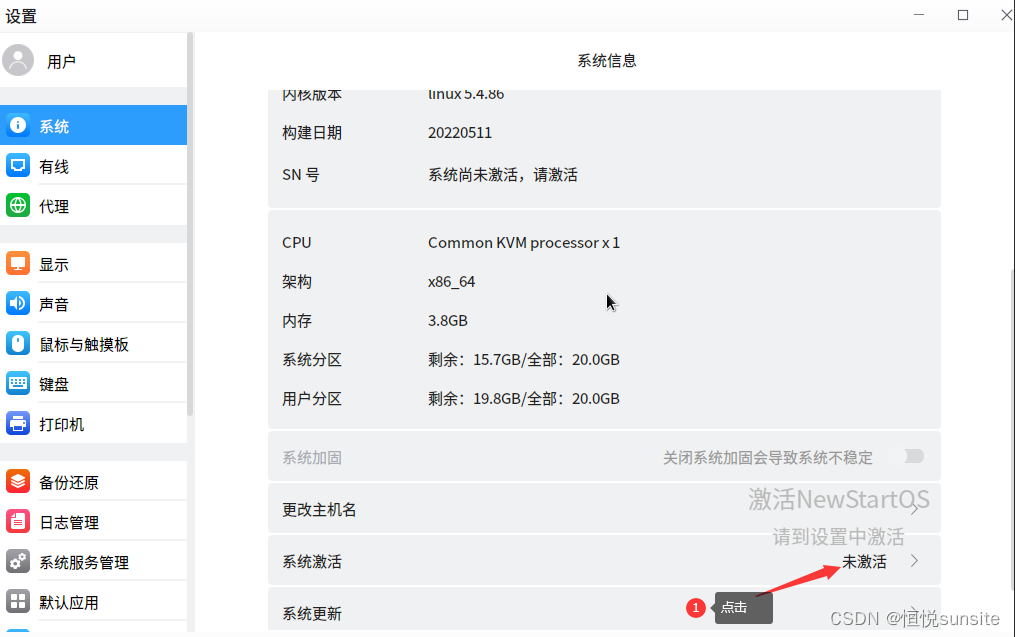This screenshot has width=1015, height=637.
Task: Click the 声音 speaker icon
Action: (x=18, y=303)
